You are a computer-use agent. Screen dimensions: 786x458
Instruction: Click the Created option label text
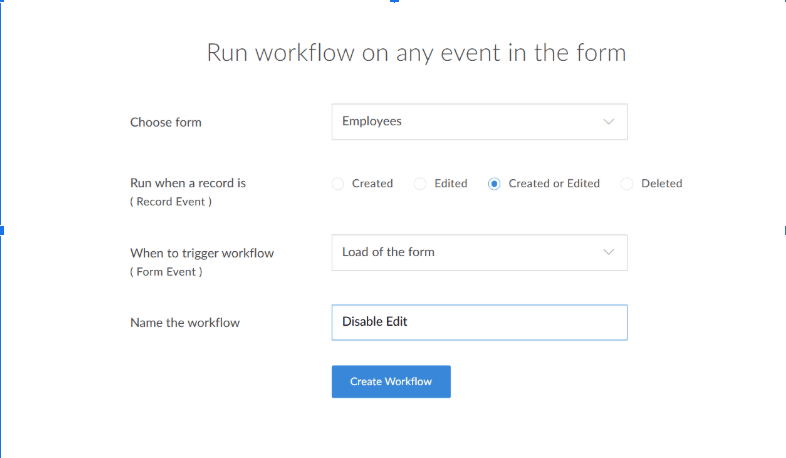tap(372, 184)
